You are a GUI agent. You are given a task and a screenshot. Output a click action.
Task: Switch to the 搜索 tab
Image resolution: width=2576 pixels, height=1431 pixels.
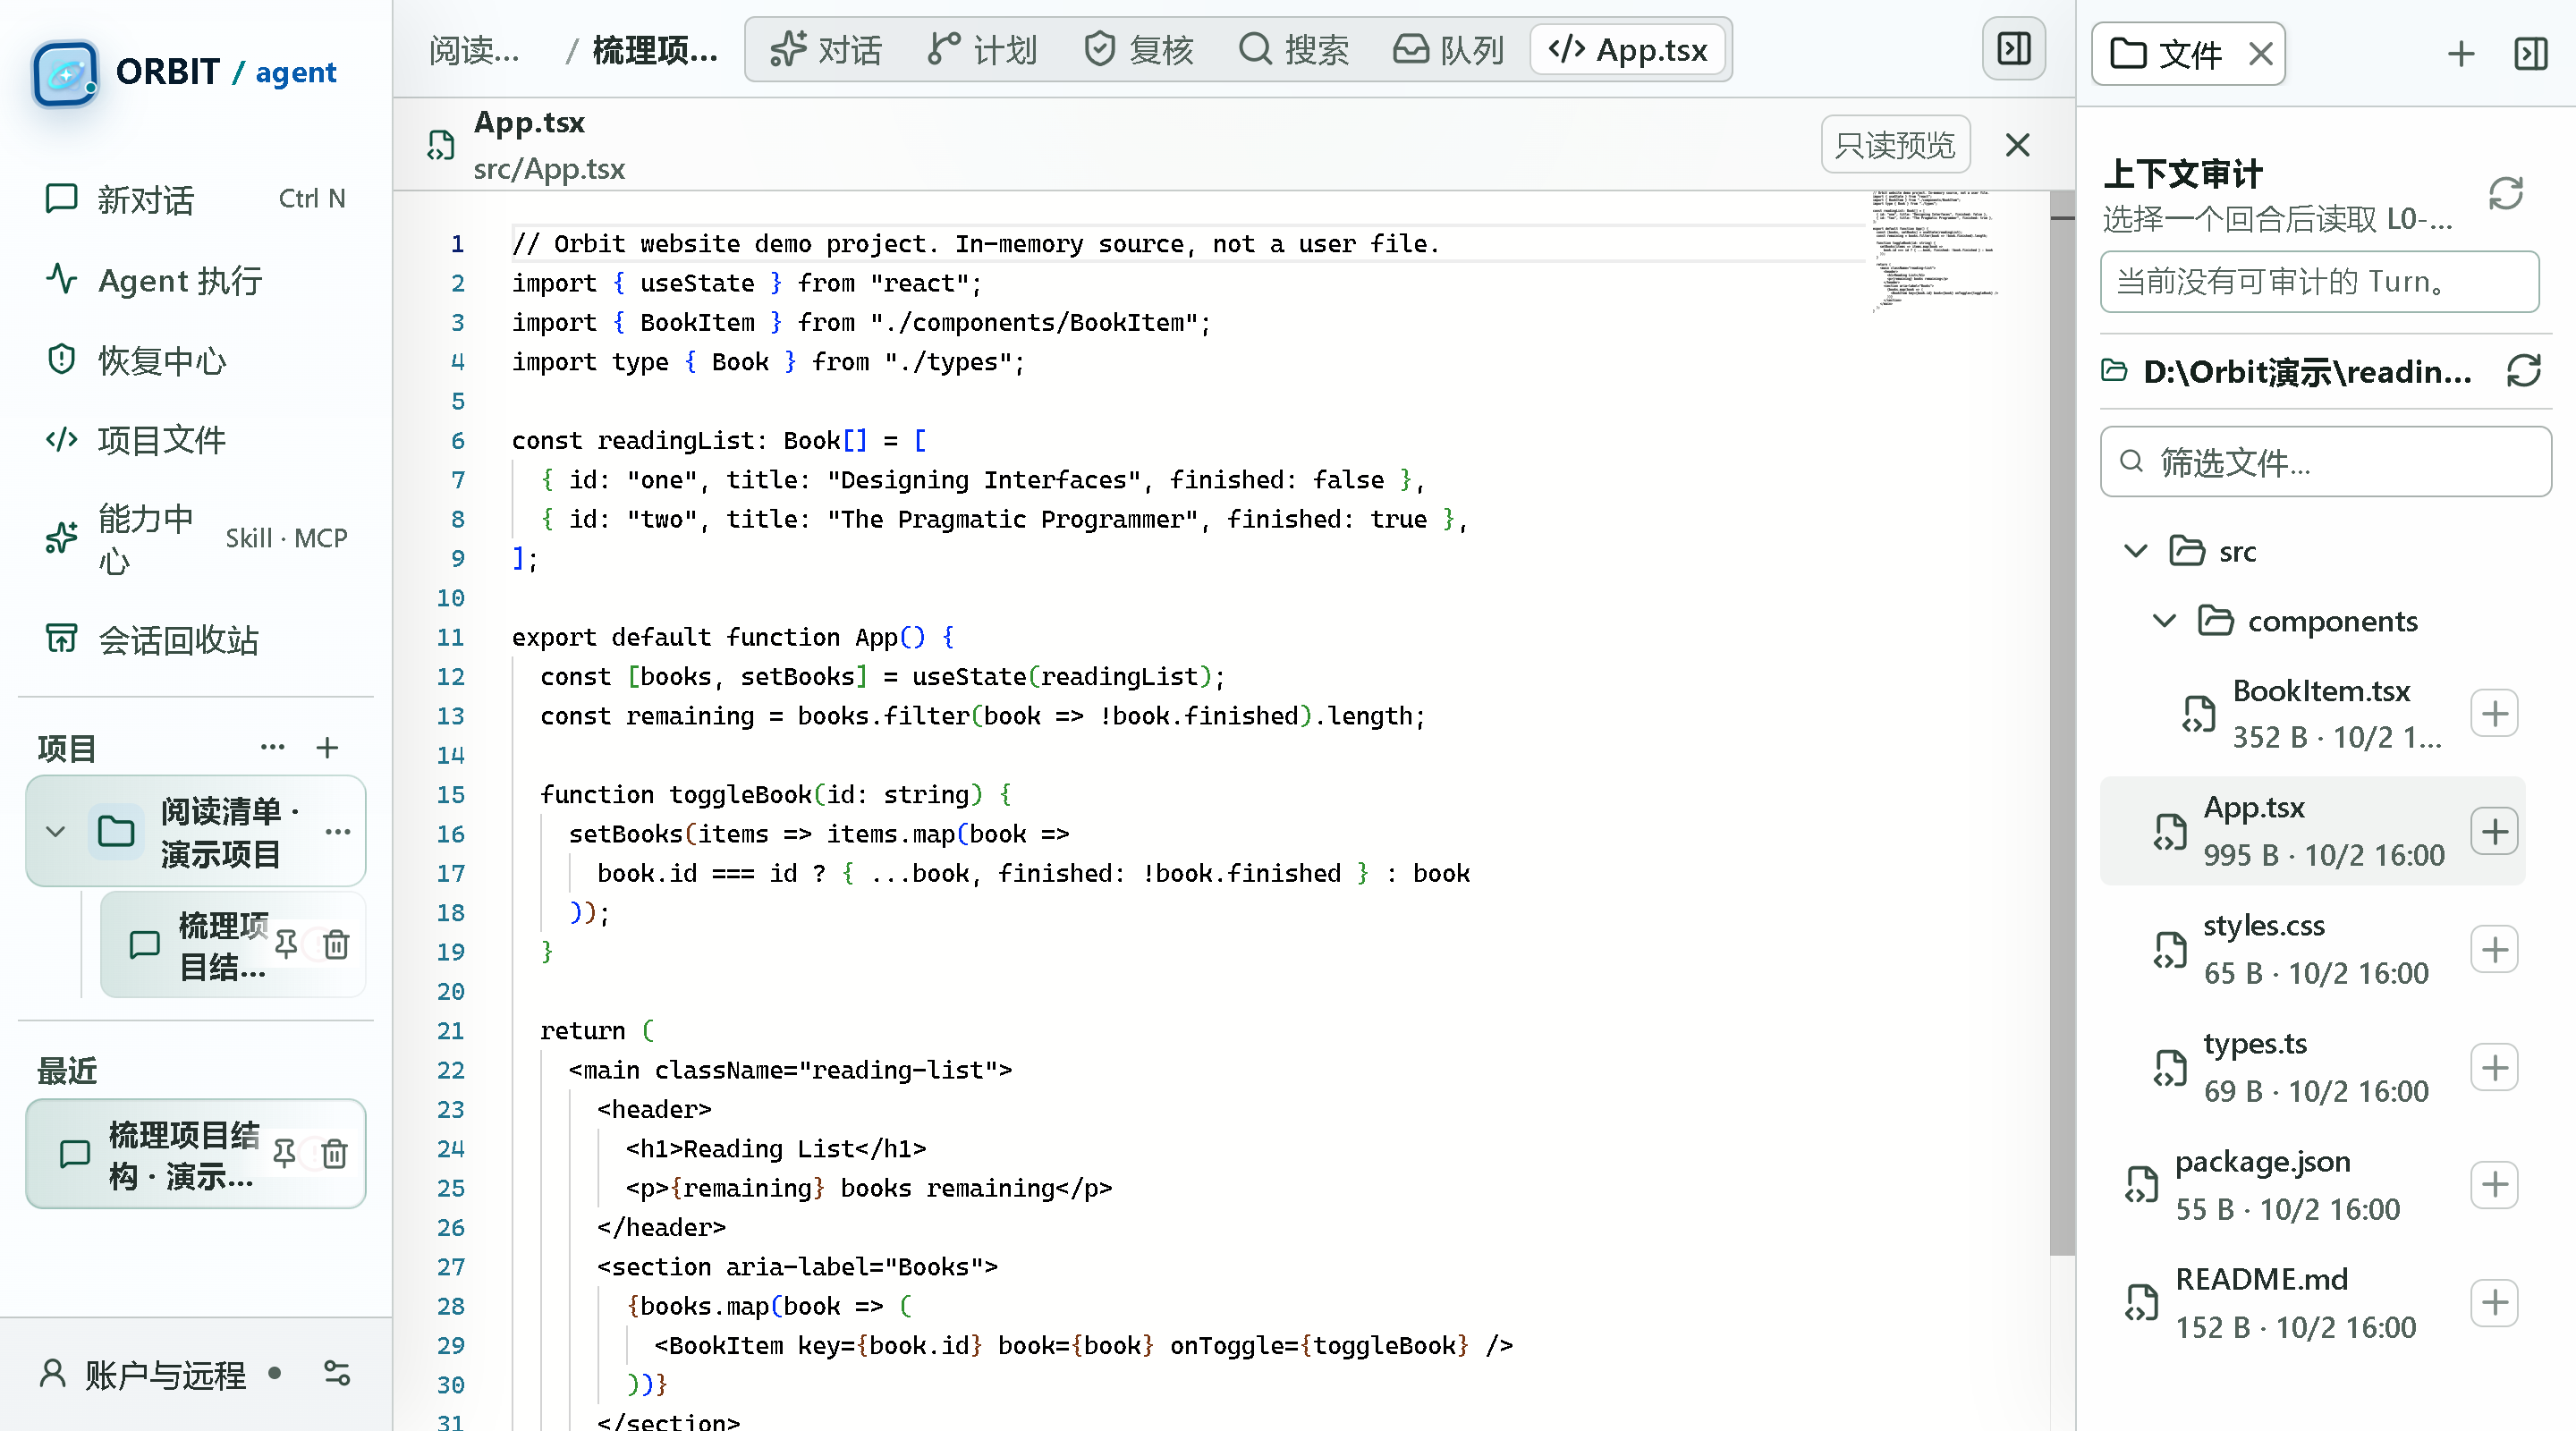pyautogui.click(x=1294, y=49)
